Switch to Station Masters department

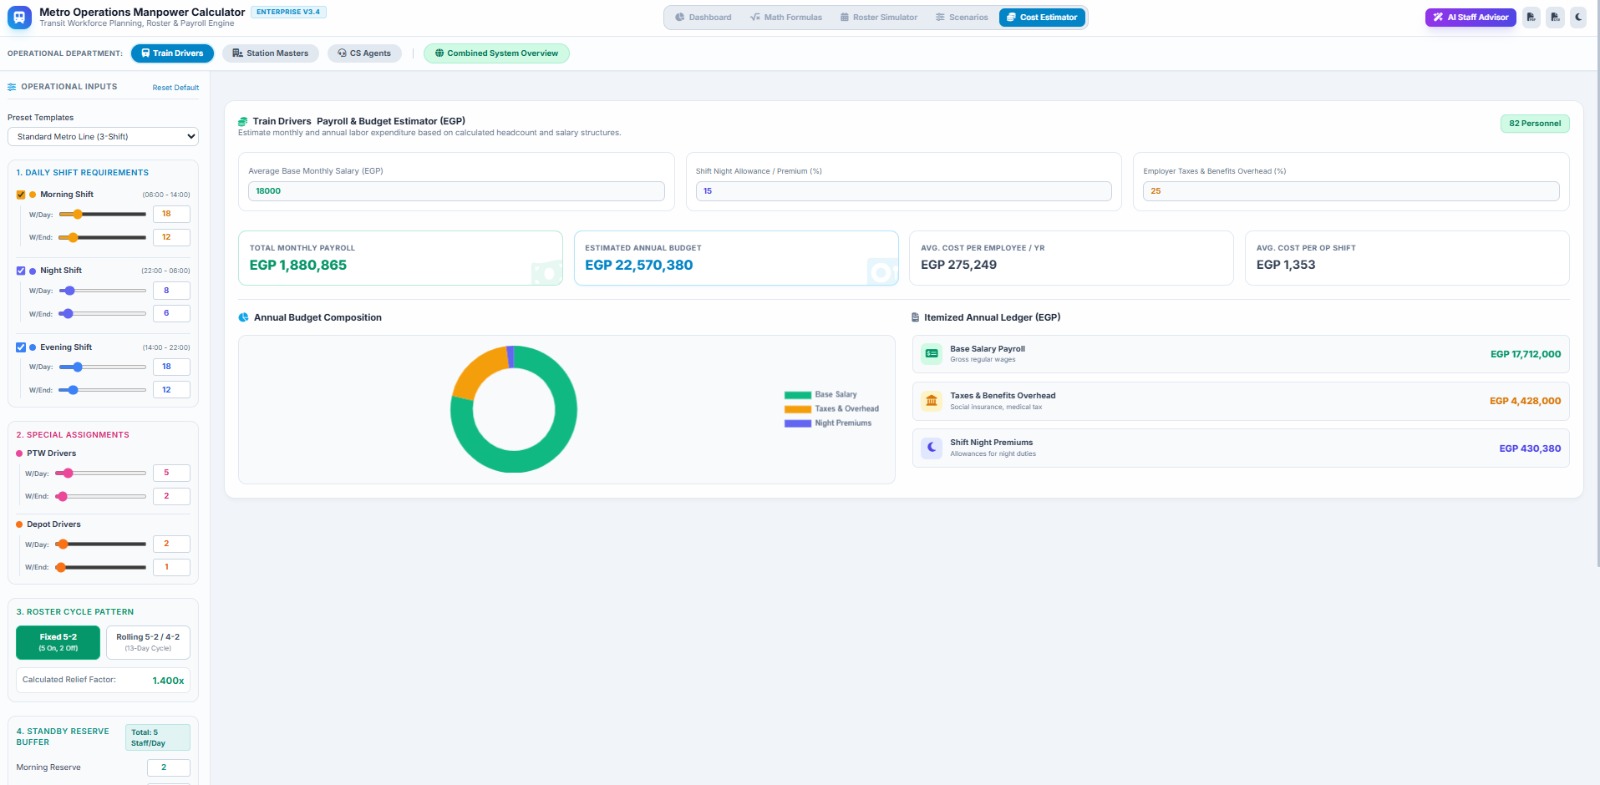point(270,53)
